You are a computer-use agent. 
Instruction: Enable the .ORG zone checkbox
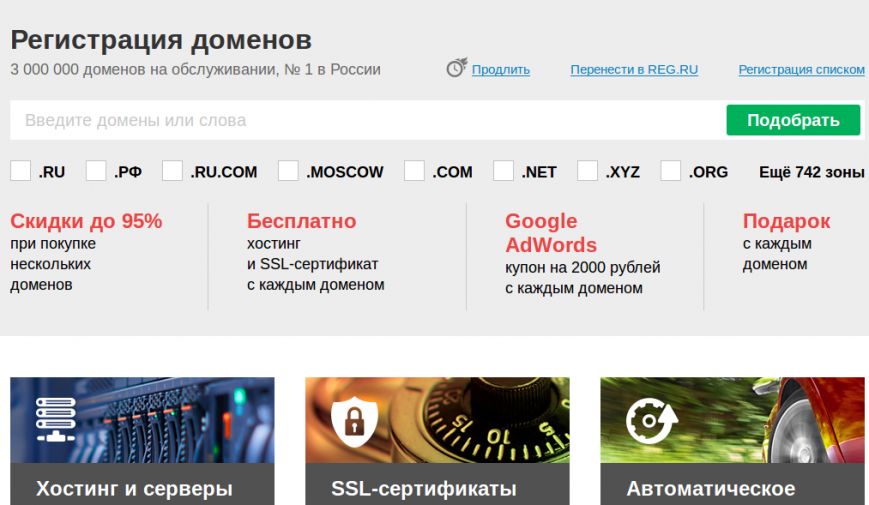point(671,171)
